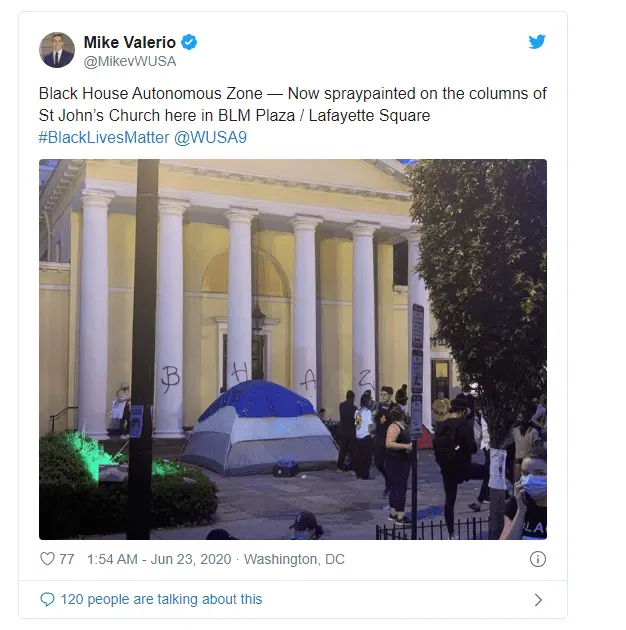
Task: Open the @WUSA9 mention link
Action: 210,137
